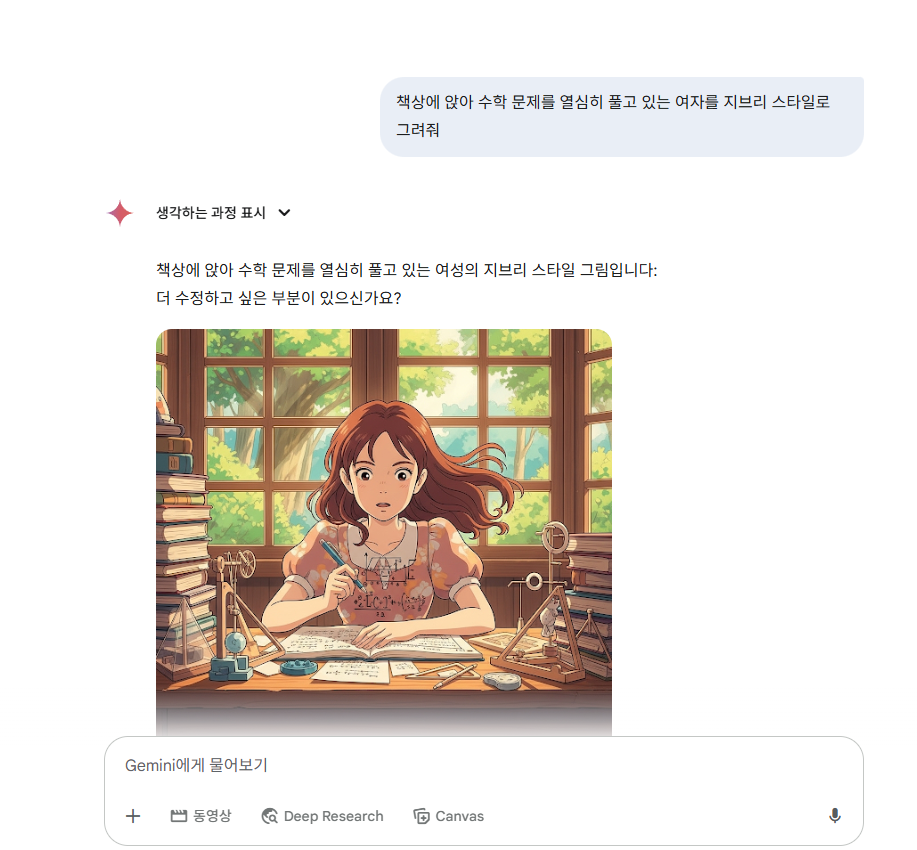Click the 생각하는 과정 표시 label
This screenshot has height=850, width=917.
click(211, 212)
